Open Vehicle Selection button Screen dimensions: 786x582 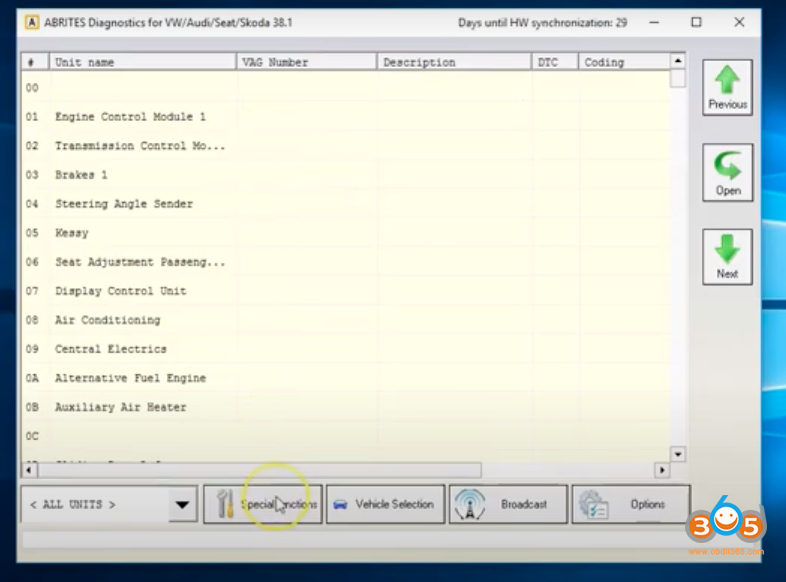click(x=385, y=504)
